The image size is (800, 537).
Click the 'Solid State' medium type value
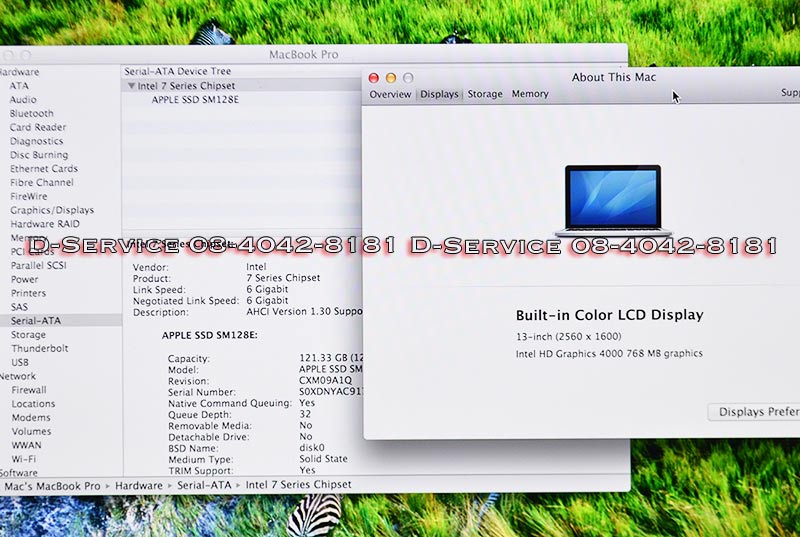tap(323, 458)
